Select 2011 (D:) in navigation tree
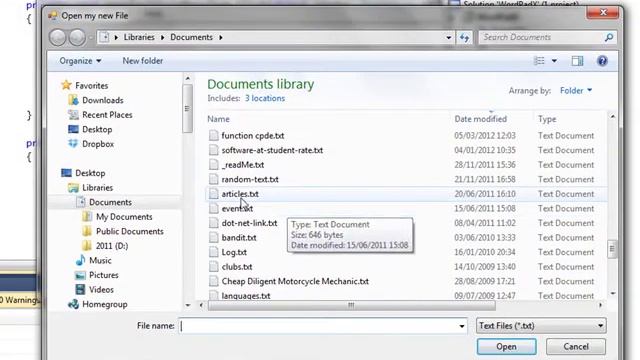Image resolution: width=640 pixels, height=360 pixels. coord(112,246)
